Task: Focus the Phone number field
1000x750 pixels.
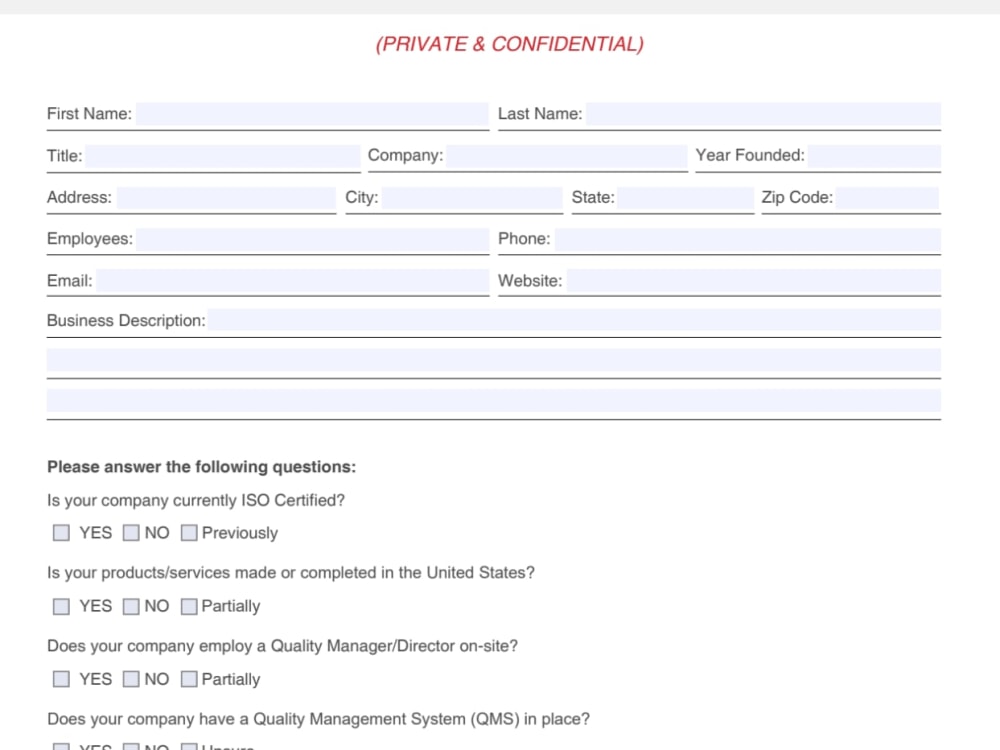Action: point(747,239)
